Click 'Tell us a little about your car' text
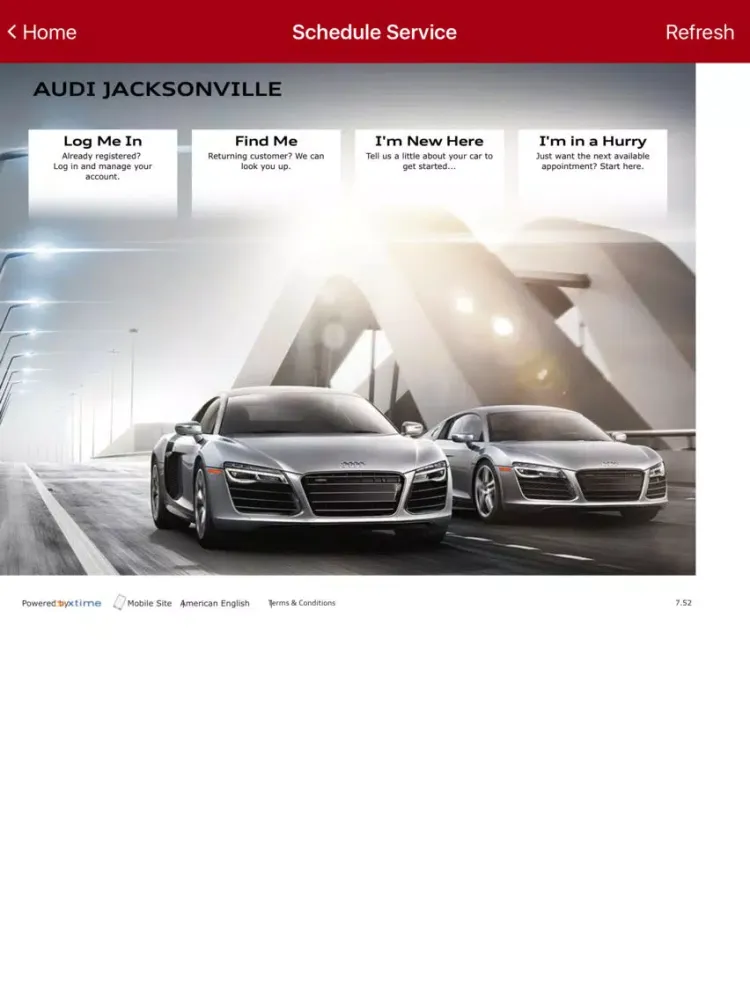The width and height of the screenshot is (750, 1000). [x=429, y=161]
